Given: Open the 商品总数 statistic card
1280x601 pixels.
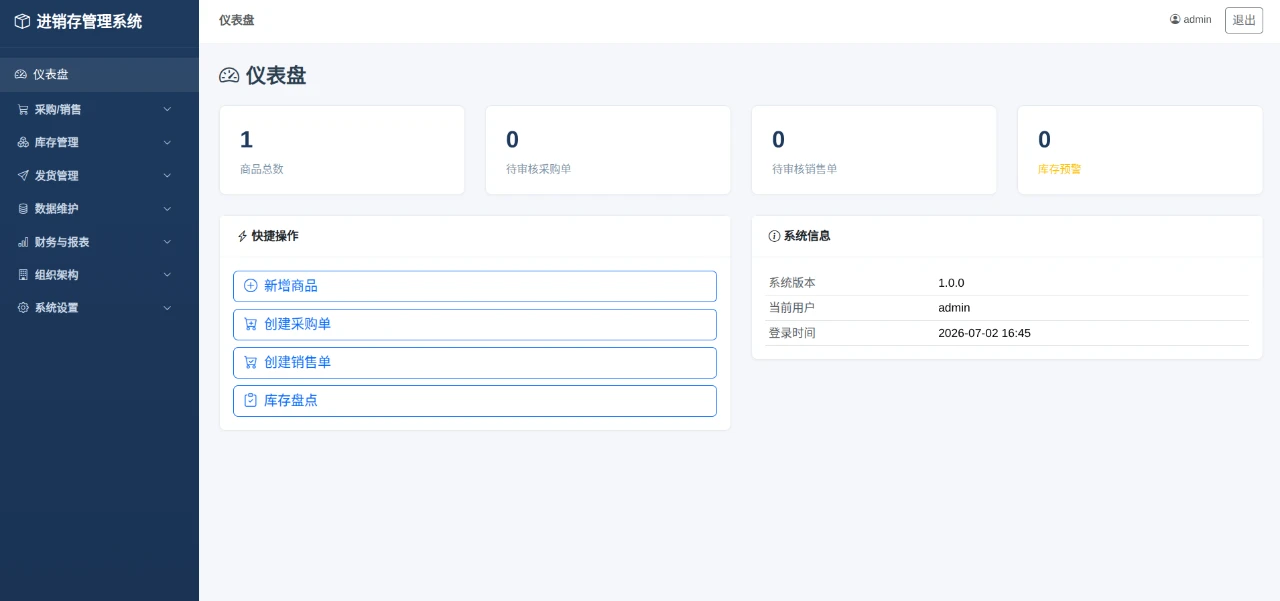Looking at the screenshot, I should 342,150.
